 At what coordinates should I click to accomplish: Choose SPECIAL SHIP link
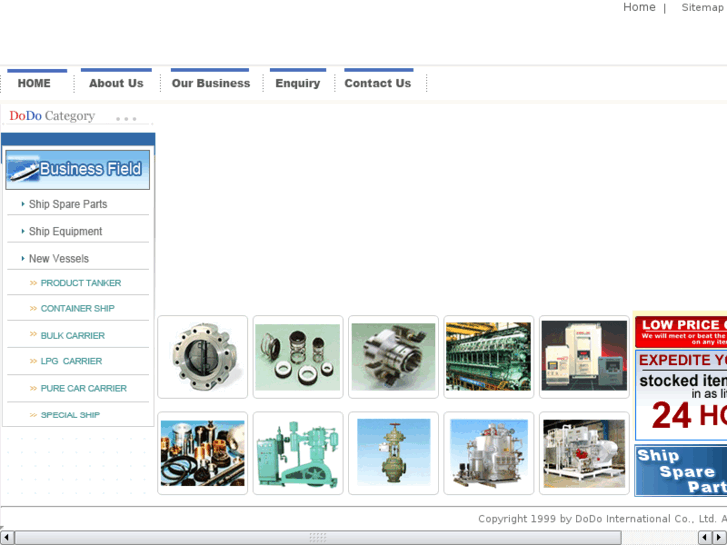[x=70, y=415]
